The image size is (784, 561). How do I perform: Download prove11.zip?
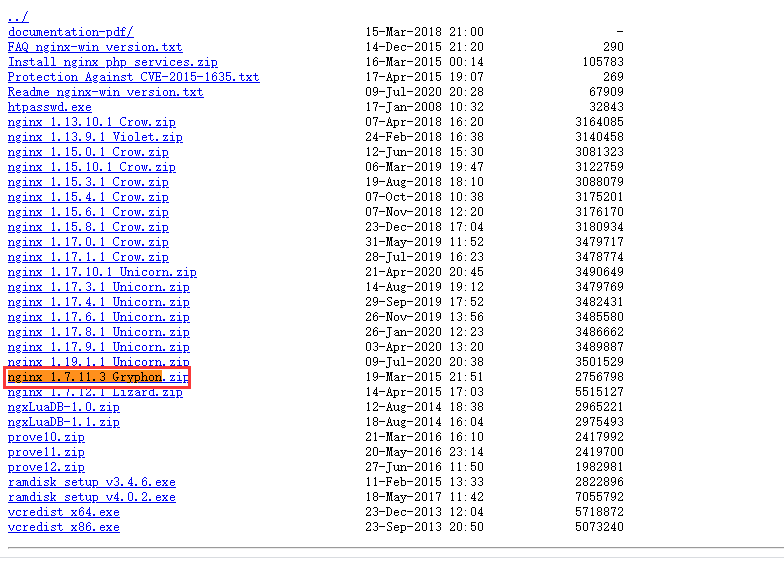click(x=46, y=452)
